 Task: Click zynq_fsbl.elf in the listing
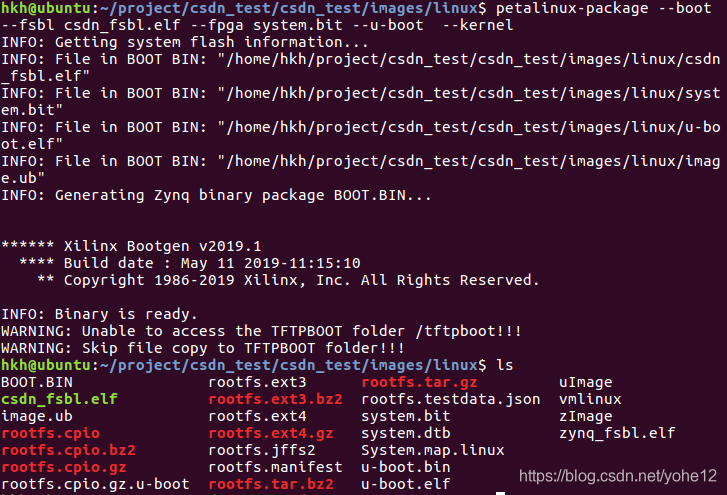coord(617,434)
